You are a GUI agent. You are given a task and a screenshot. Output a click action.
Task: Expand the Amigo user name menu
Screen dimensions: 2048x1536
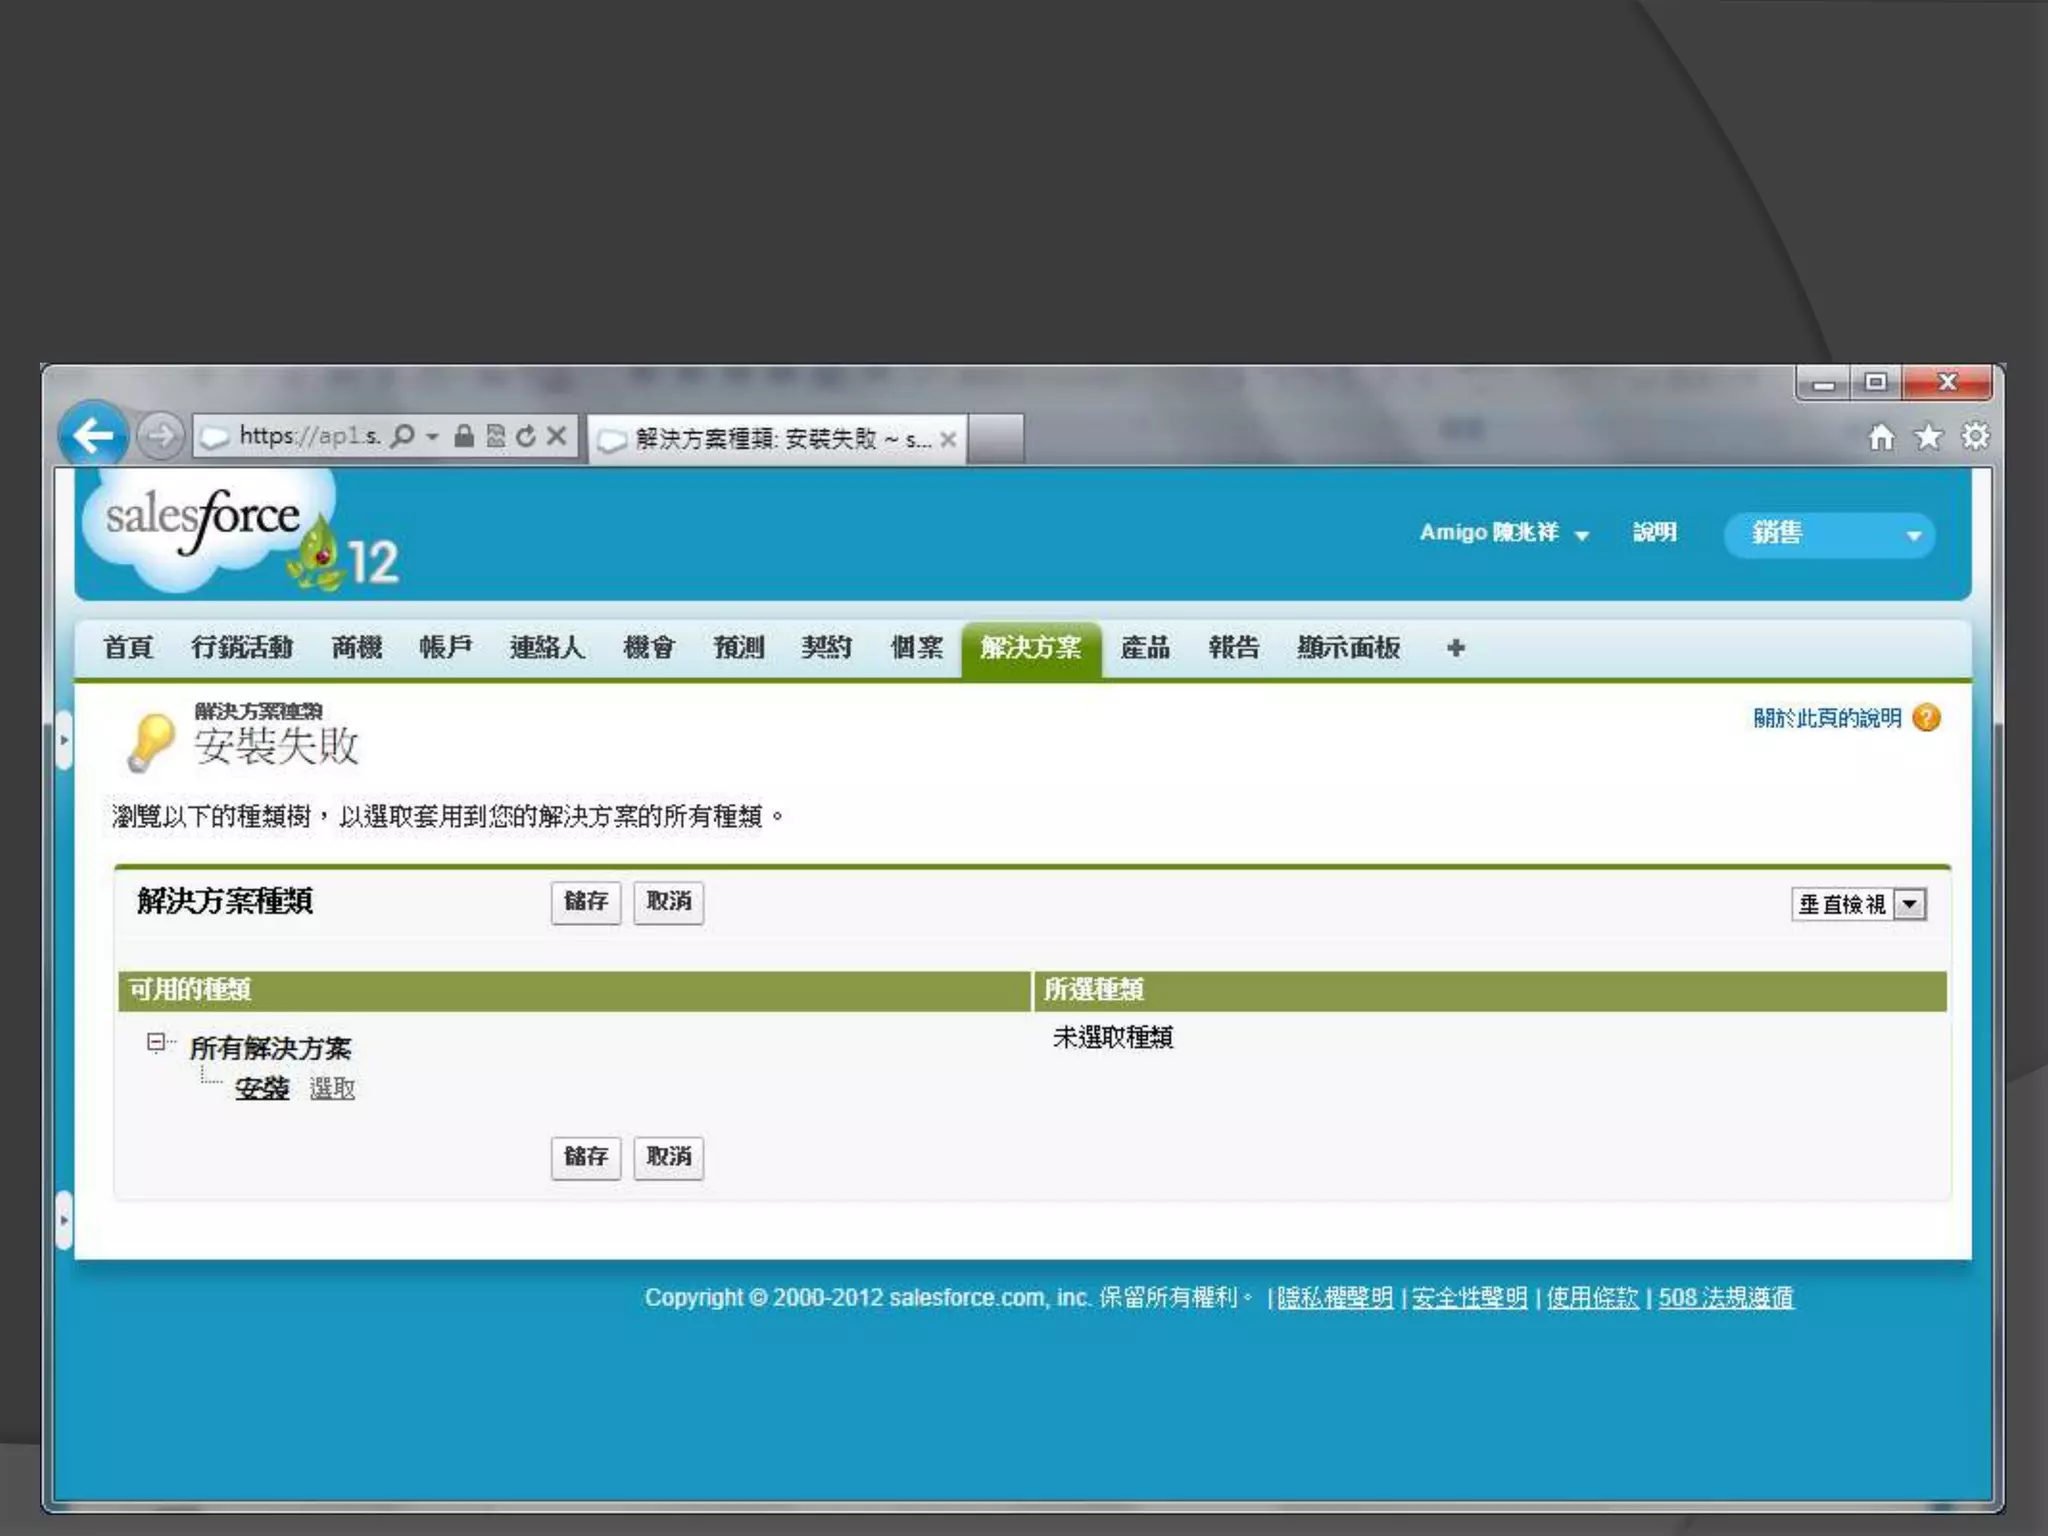click(1581, 535)
